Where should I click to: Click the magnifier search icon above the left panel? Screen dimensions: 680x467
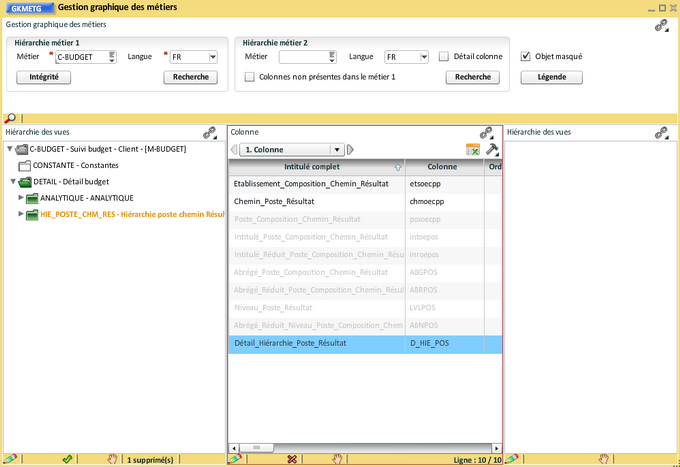[x=10, y=119]
